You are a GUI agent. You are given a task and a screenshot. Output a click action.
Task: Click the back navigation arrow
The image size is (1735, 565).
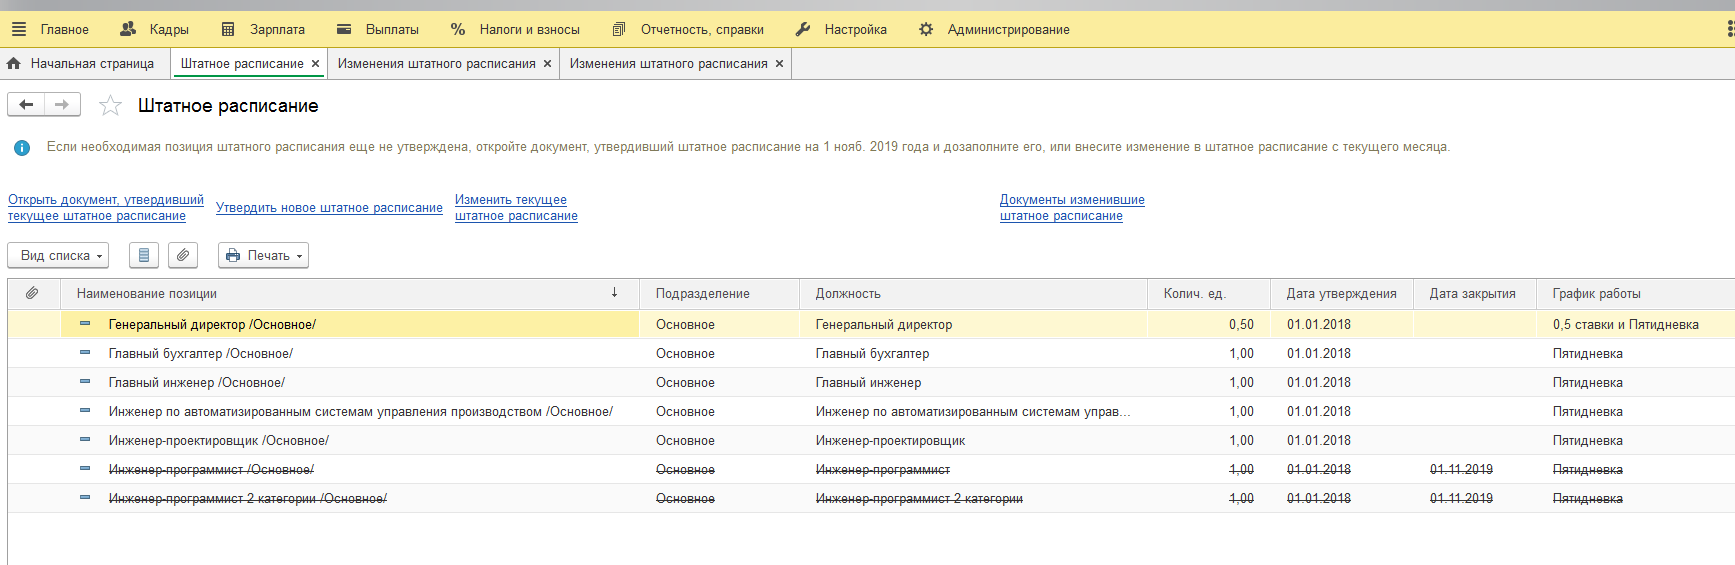[x=26, y=105]
